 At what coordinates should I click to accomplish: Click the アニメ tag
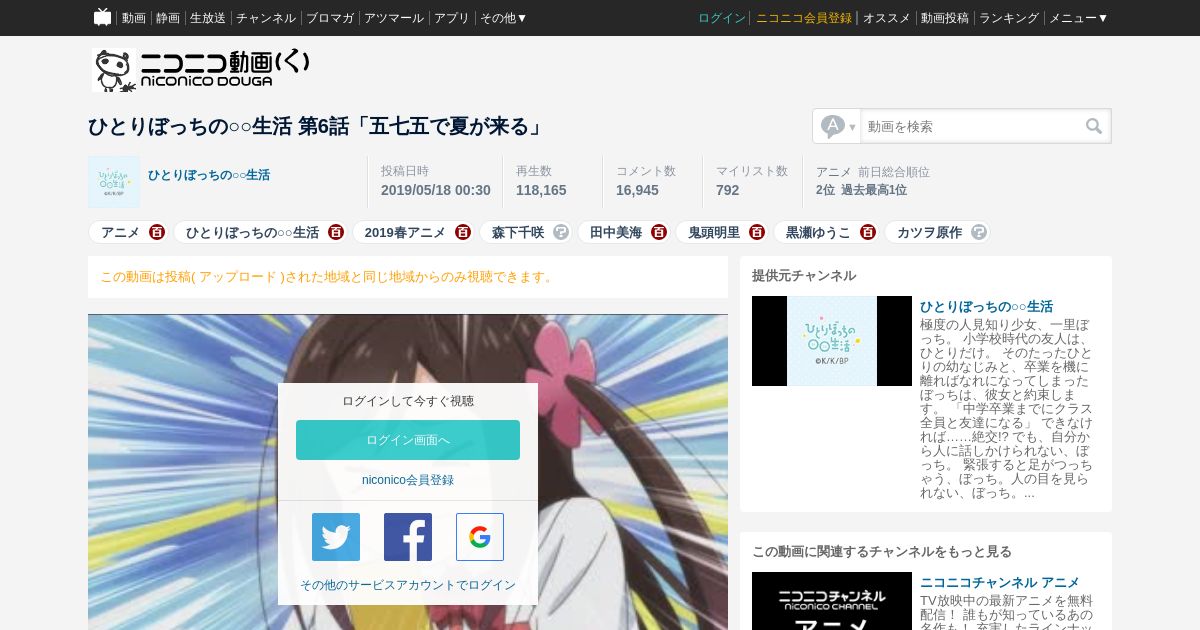[120, 232]
